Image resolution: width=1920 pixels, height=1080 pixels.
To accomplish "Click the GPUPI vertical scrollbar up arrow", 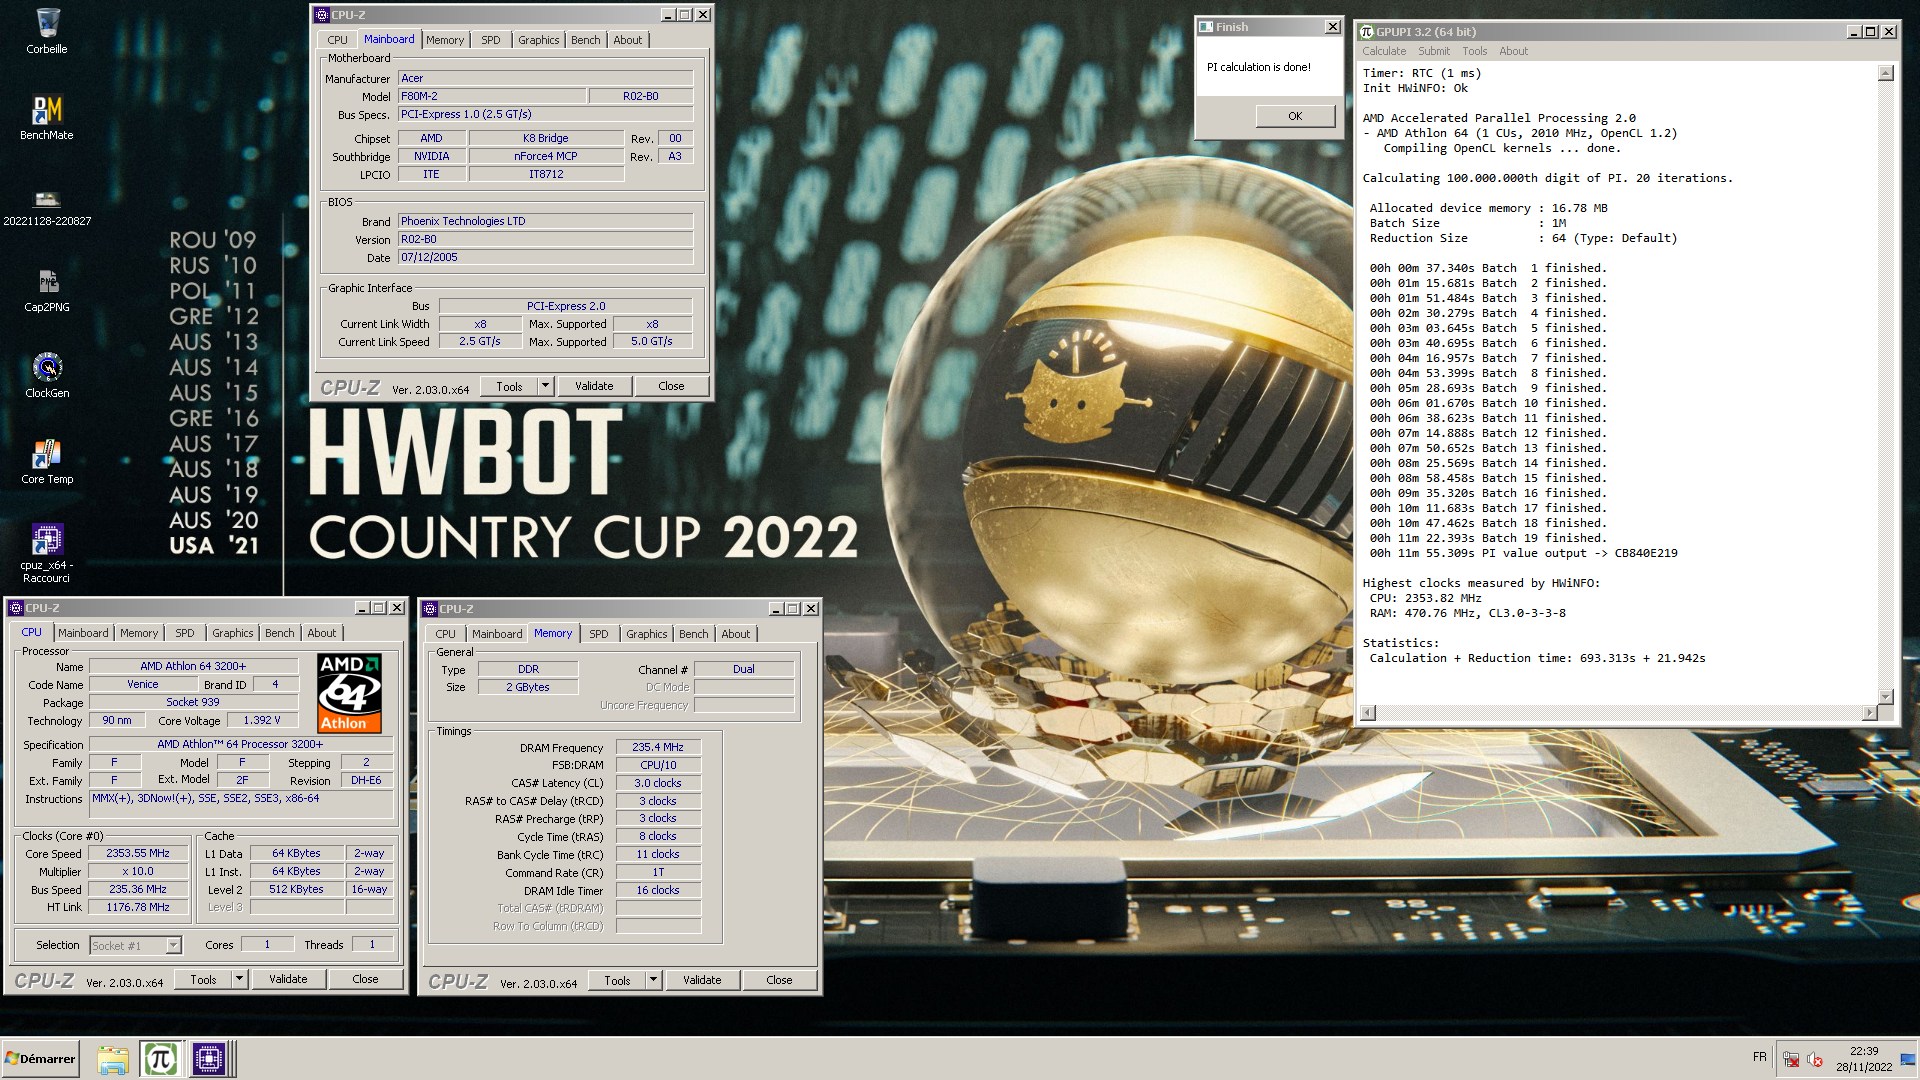I will [x=1886, y=73].
